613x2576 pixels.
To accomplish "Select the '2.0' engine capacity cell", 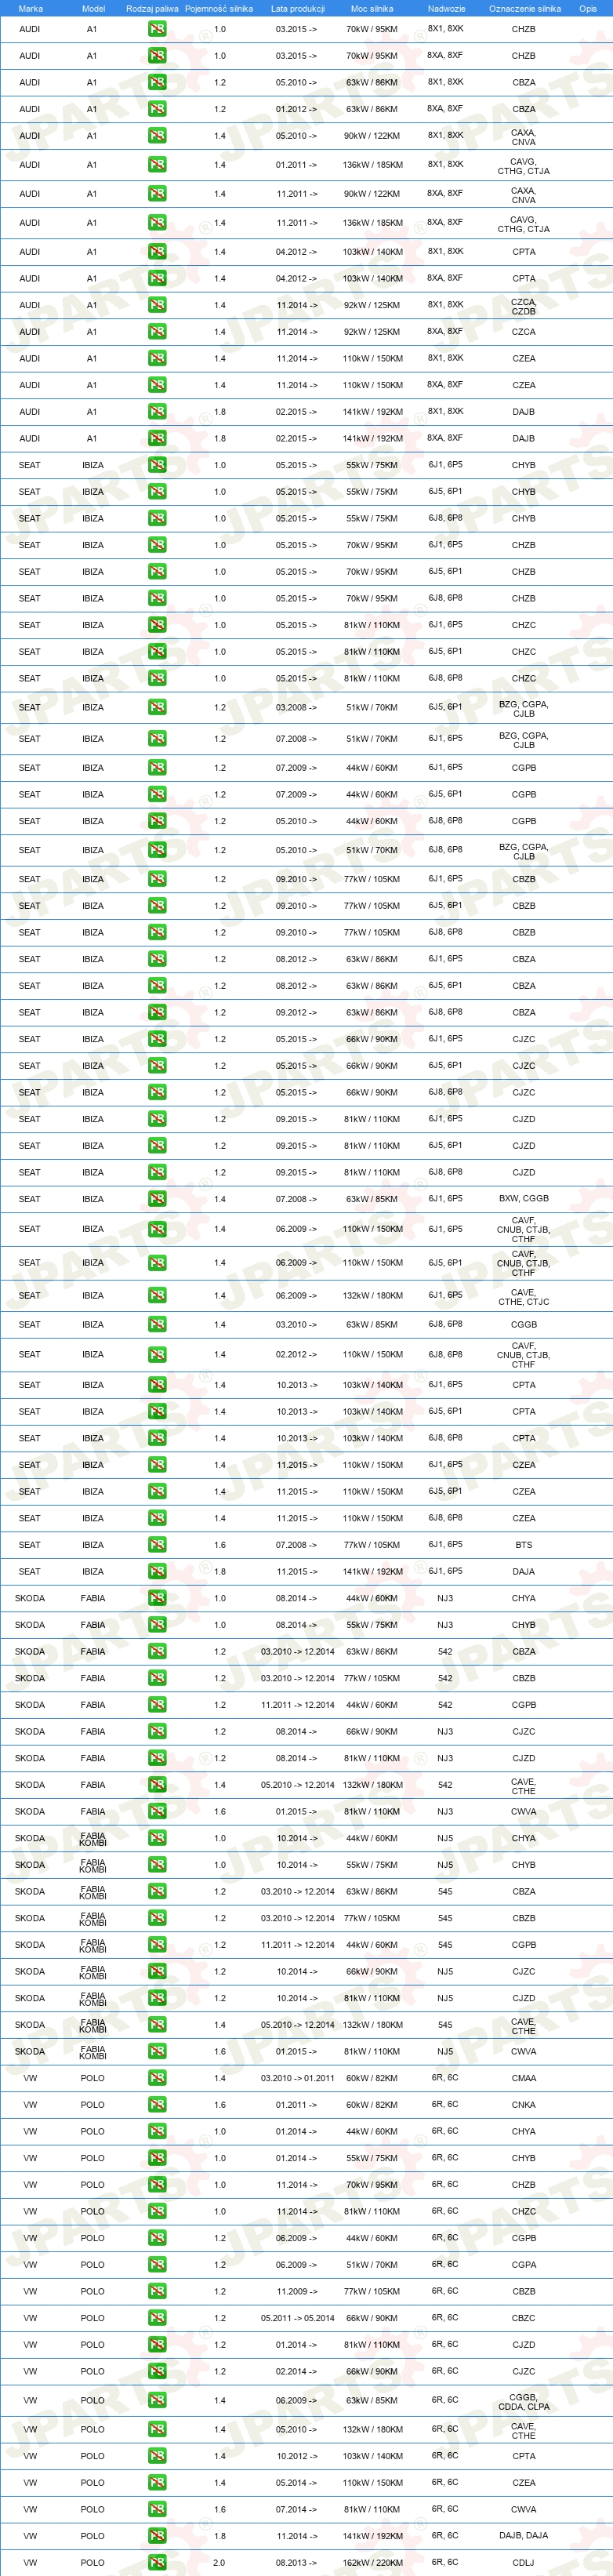I will tap(219, 2563).
